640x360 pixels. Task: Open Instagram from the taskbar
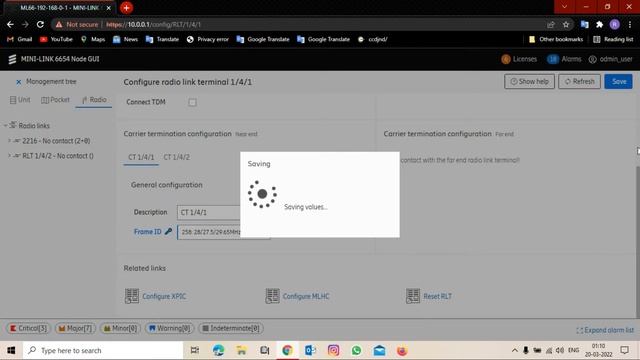coord(333,350)
